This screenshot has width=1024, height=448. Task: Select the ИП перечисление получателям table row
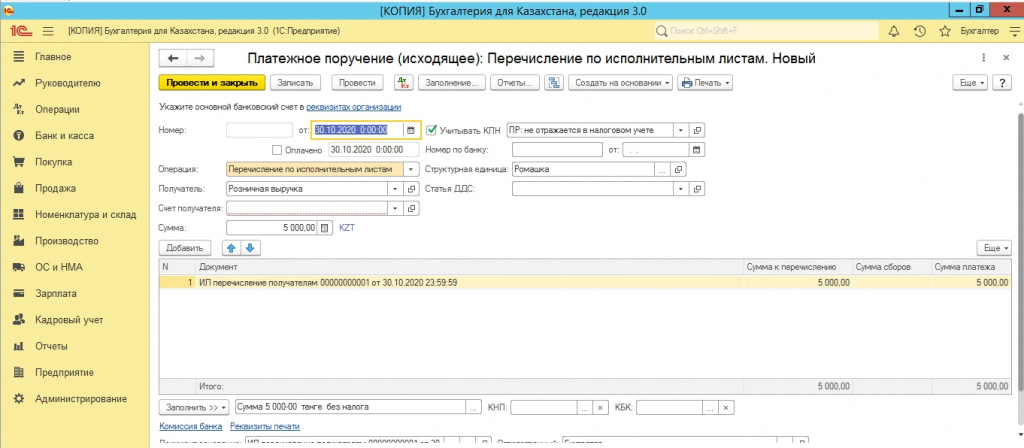[x=583, y=283]
